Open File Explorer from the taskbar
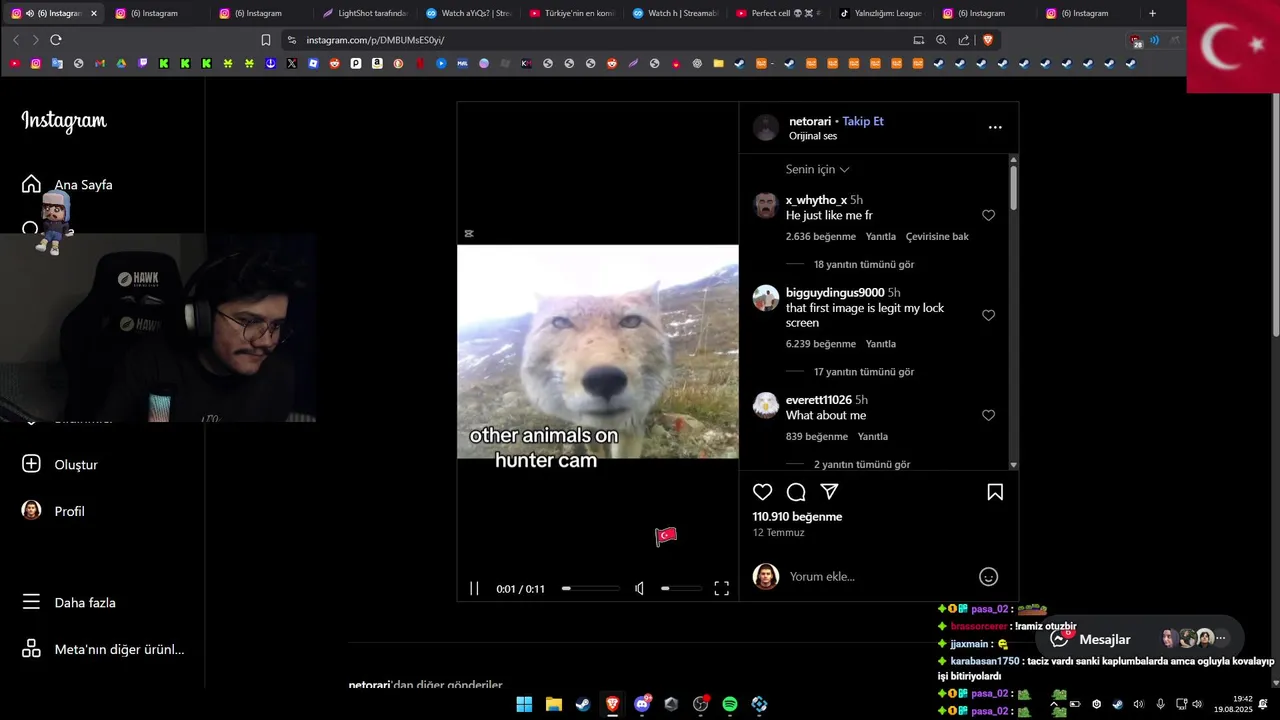Image resolution: width=1280 pixels, height=720 pixels. 553,704
